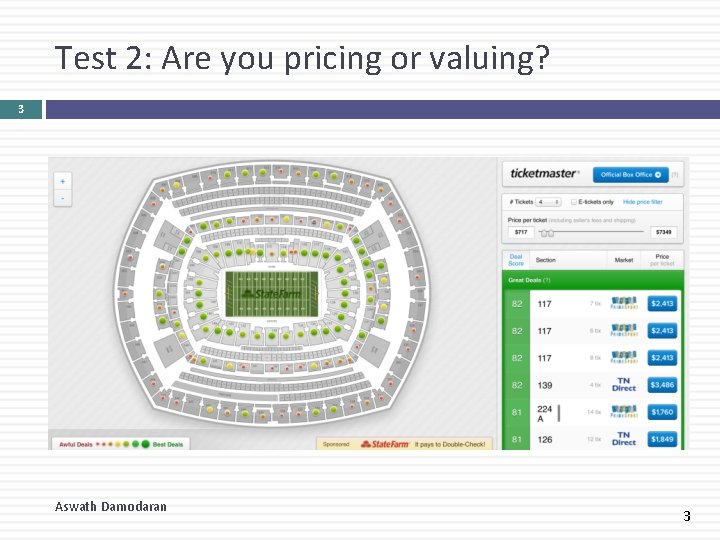Screen dimensions: 720x540
Task: Click the Official Box Office button
Action: tap(630, 174)
